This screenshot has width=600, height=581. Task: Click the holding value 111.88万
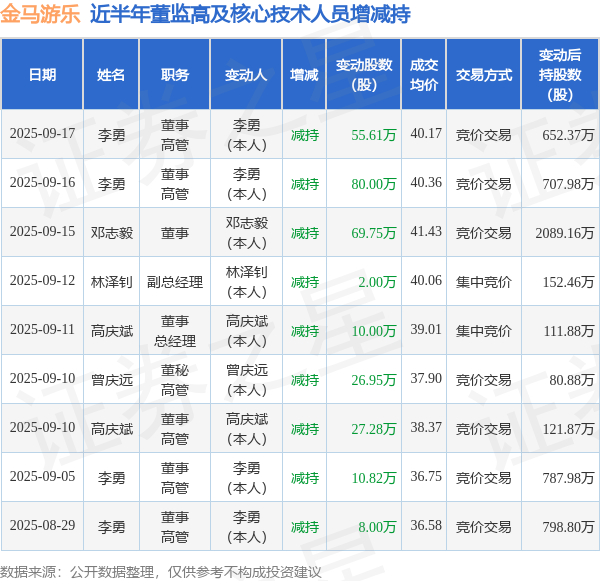point(569,331)
